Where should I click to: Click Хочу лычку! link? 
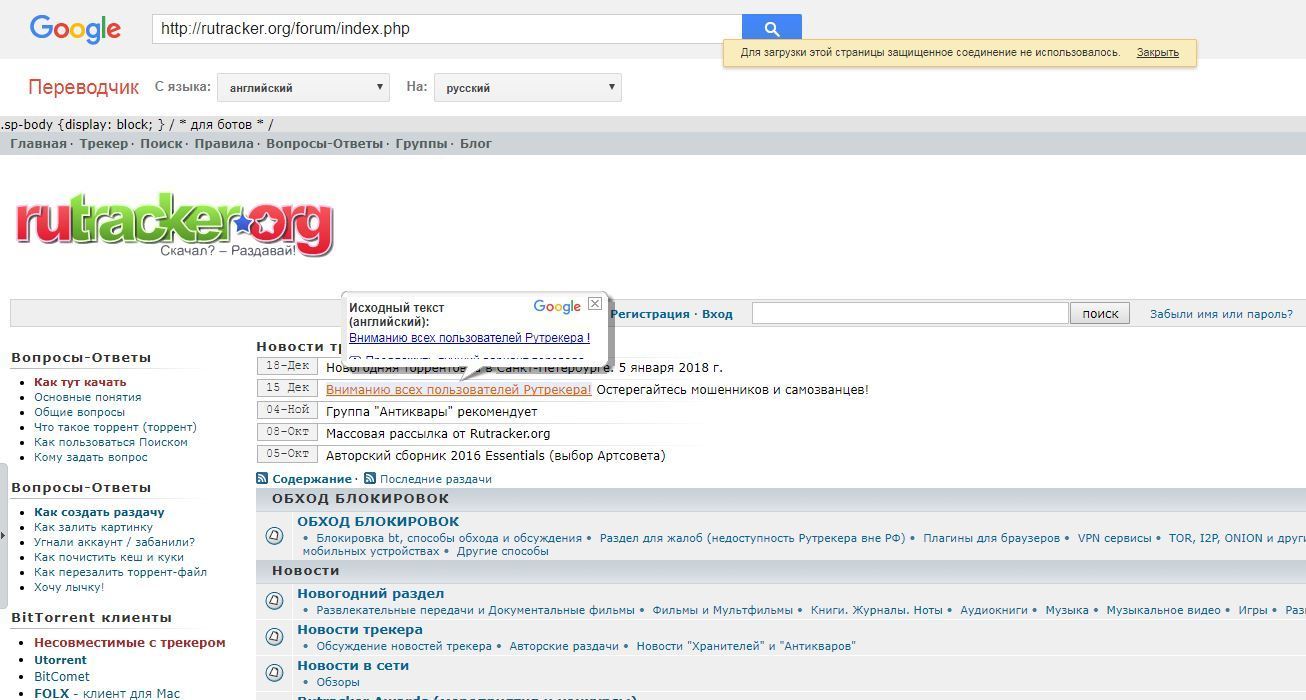pyautogui.click(x=69, y=587)
